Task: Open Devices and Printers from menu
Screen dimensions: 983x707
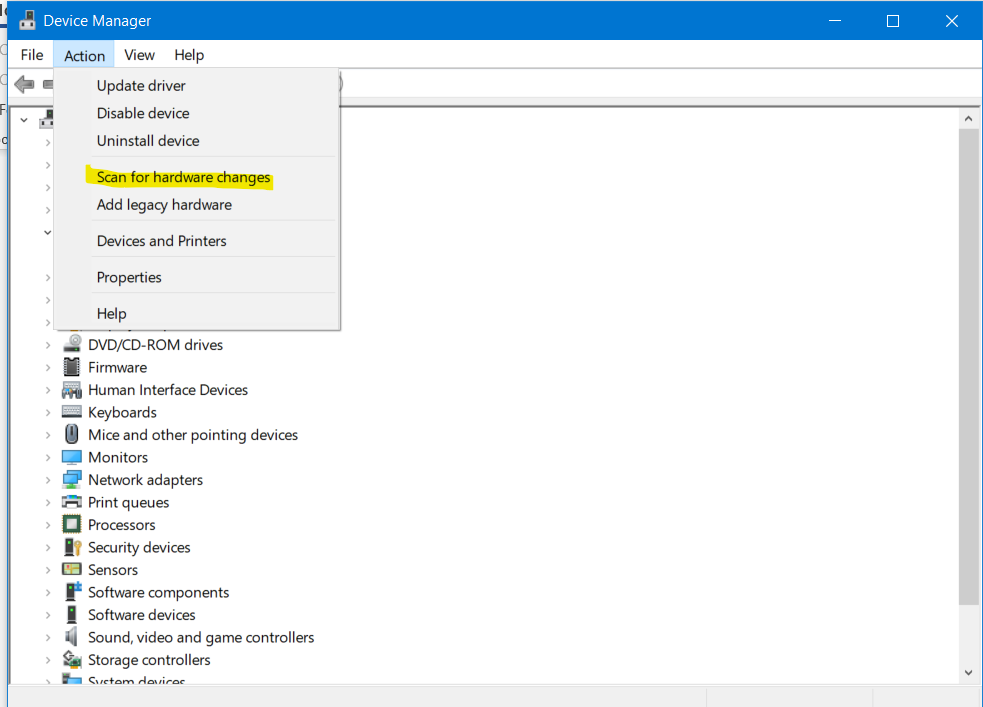Action: 197,241
